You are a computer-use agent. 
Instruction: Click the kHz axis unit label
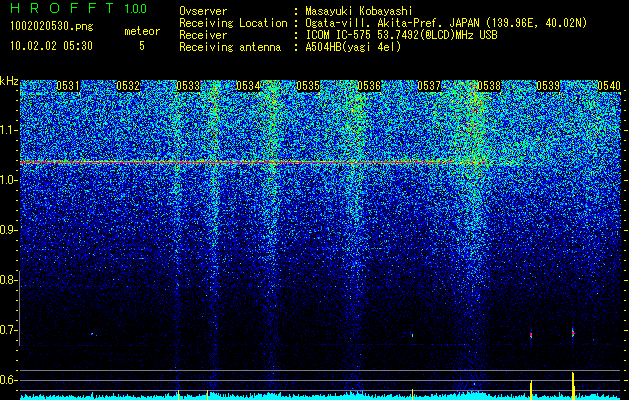click(10, 81)
